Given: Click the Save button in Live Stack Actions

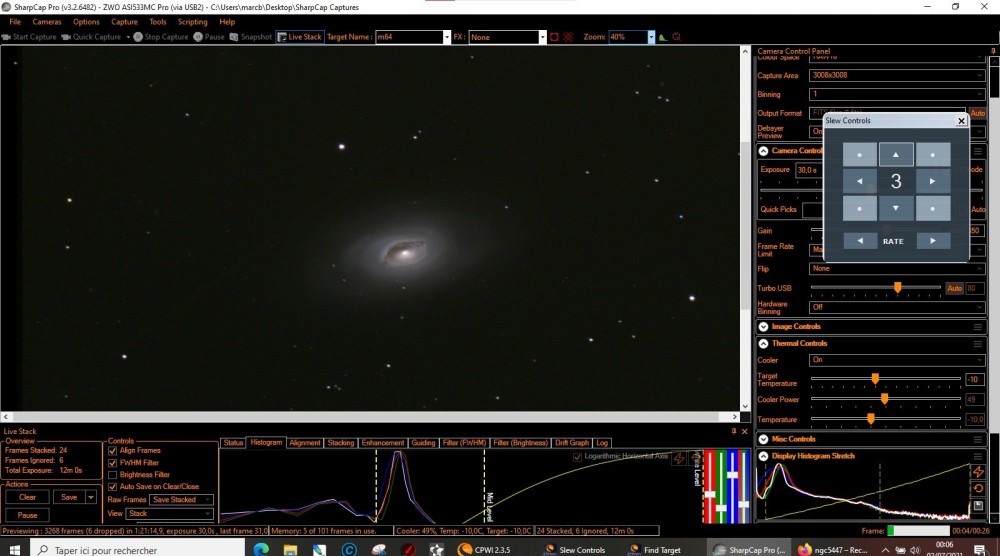Looking at the screenshot, I should [x=69, y=497].
